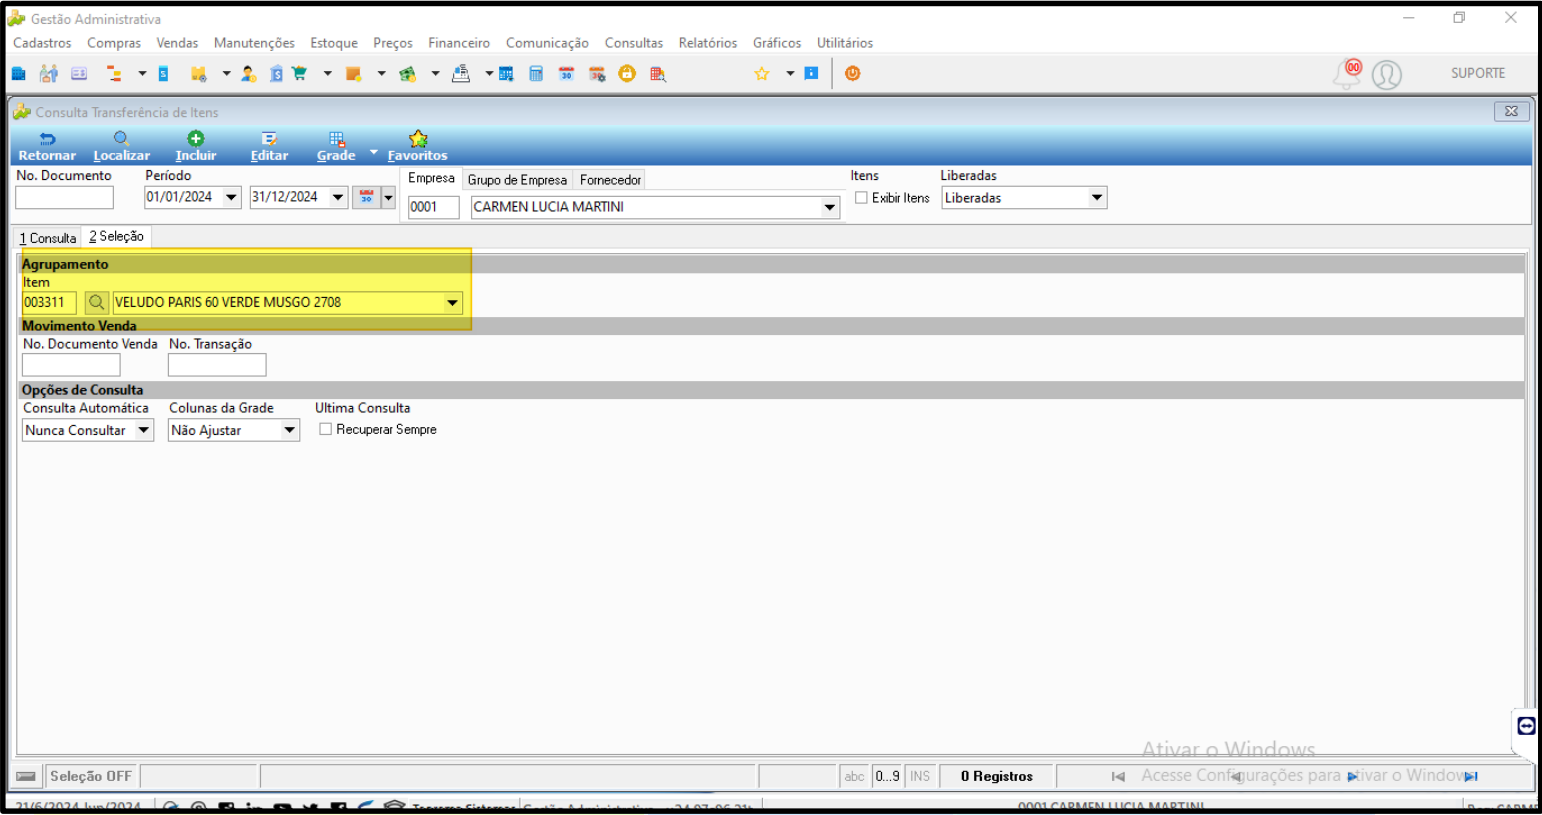Open the people/customers toolbar icon
This screenshot has height=815, width=1542.
[48, 74]
